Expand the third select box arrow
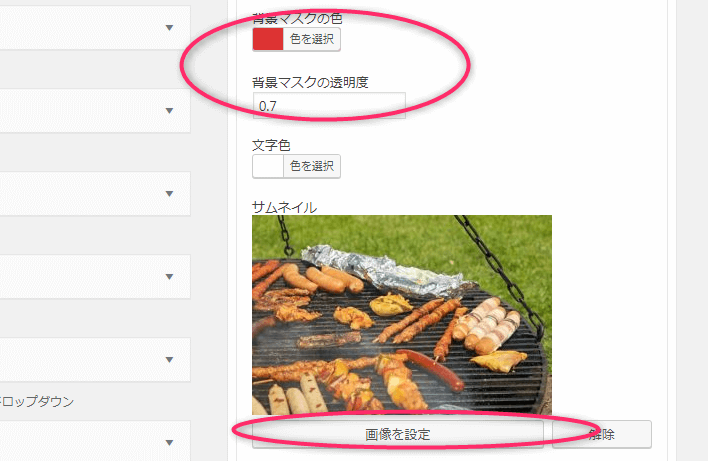The image size is (708, 461). (169, 194)
